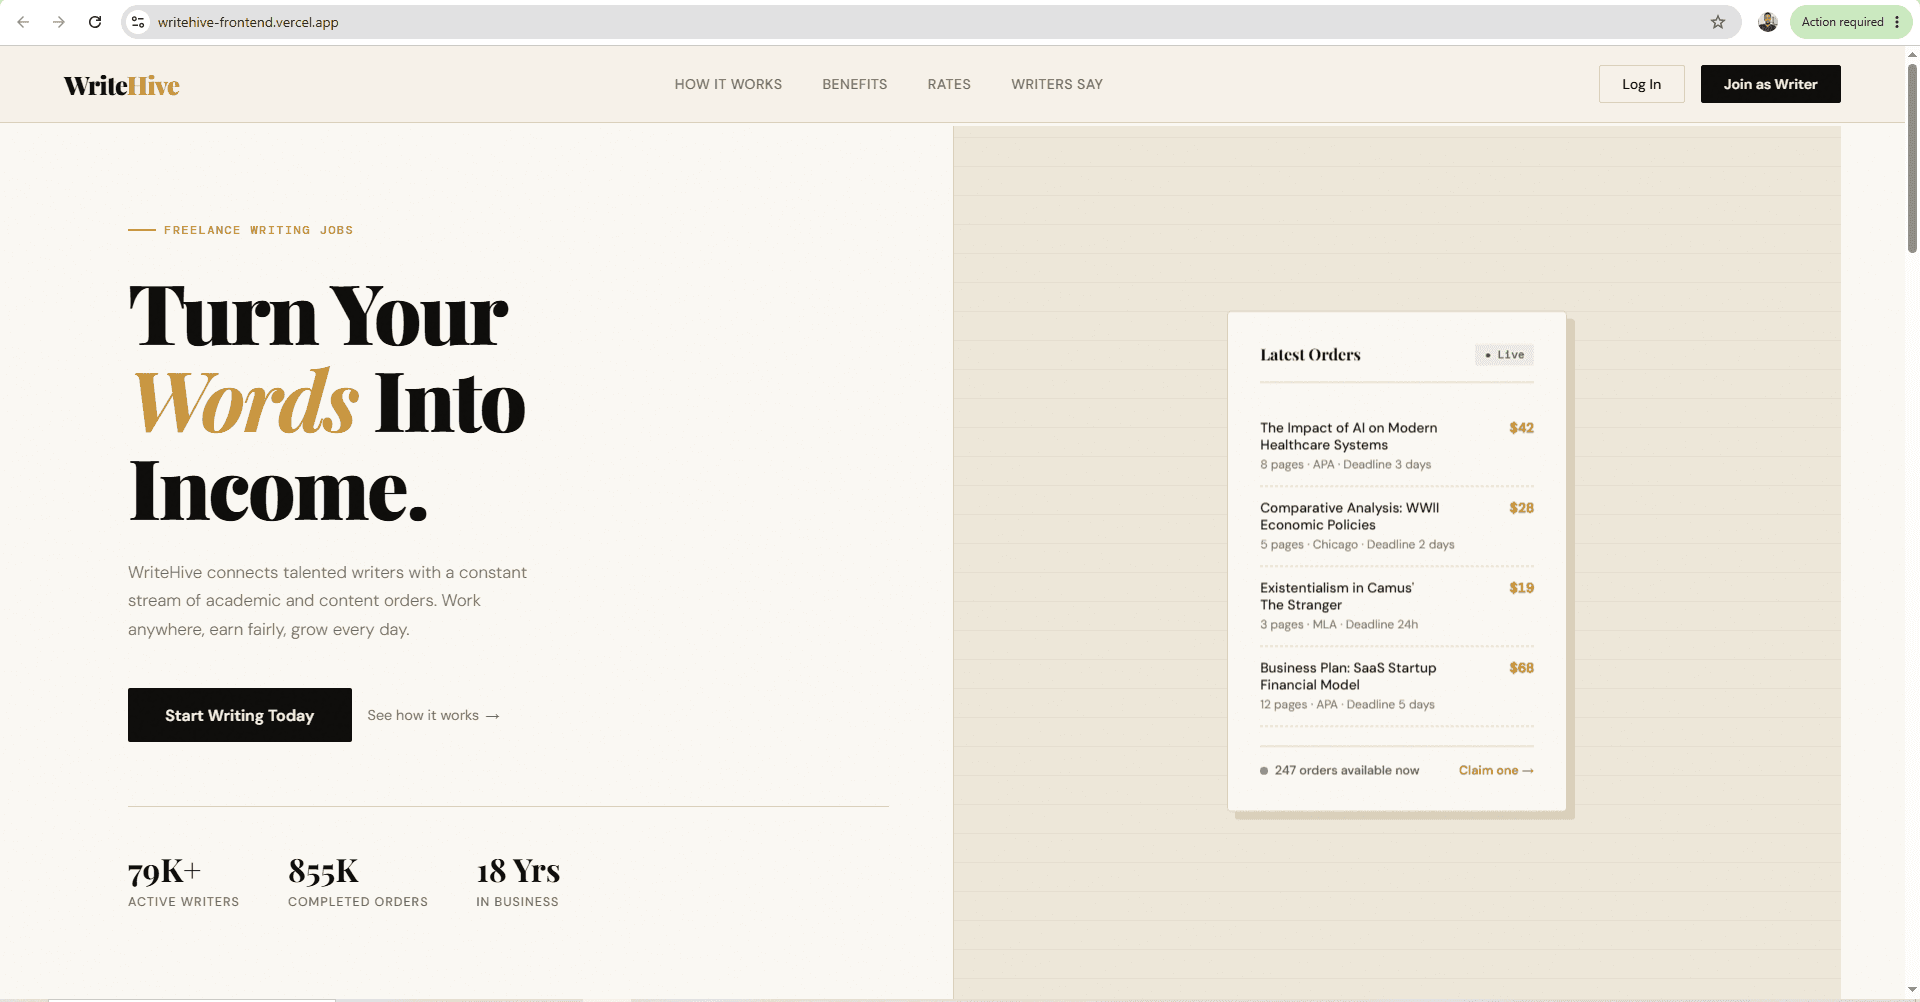The image size is (1920, 1002).
Task: Click the page vertical scrollbar thumb
Action: coord(1912,158)
